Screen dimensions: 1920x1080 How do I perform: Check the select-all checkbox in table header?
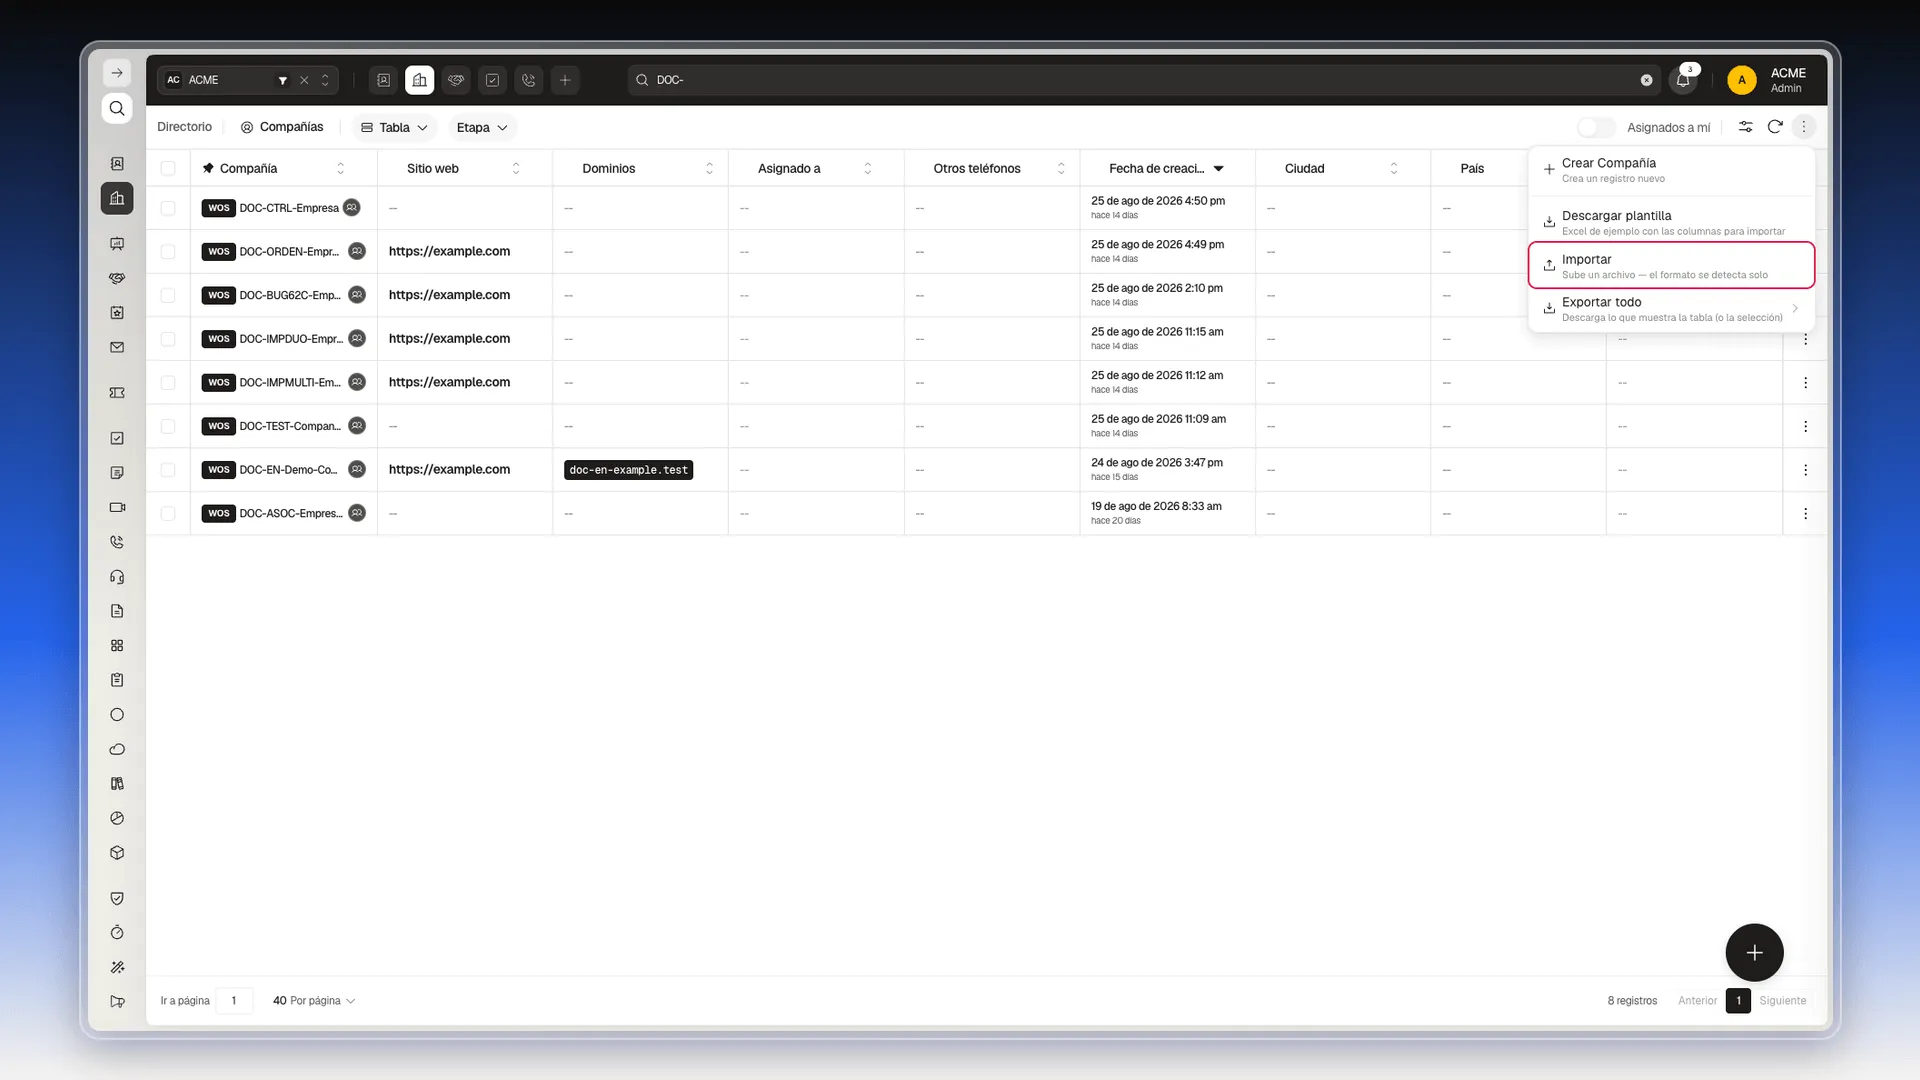pos(168,168)
